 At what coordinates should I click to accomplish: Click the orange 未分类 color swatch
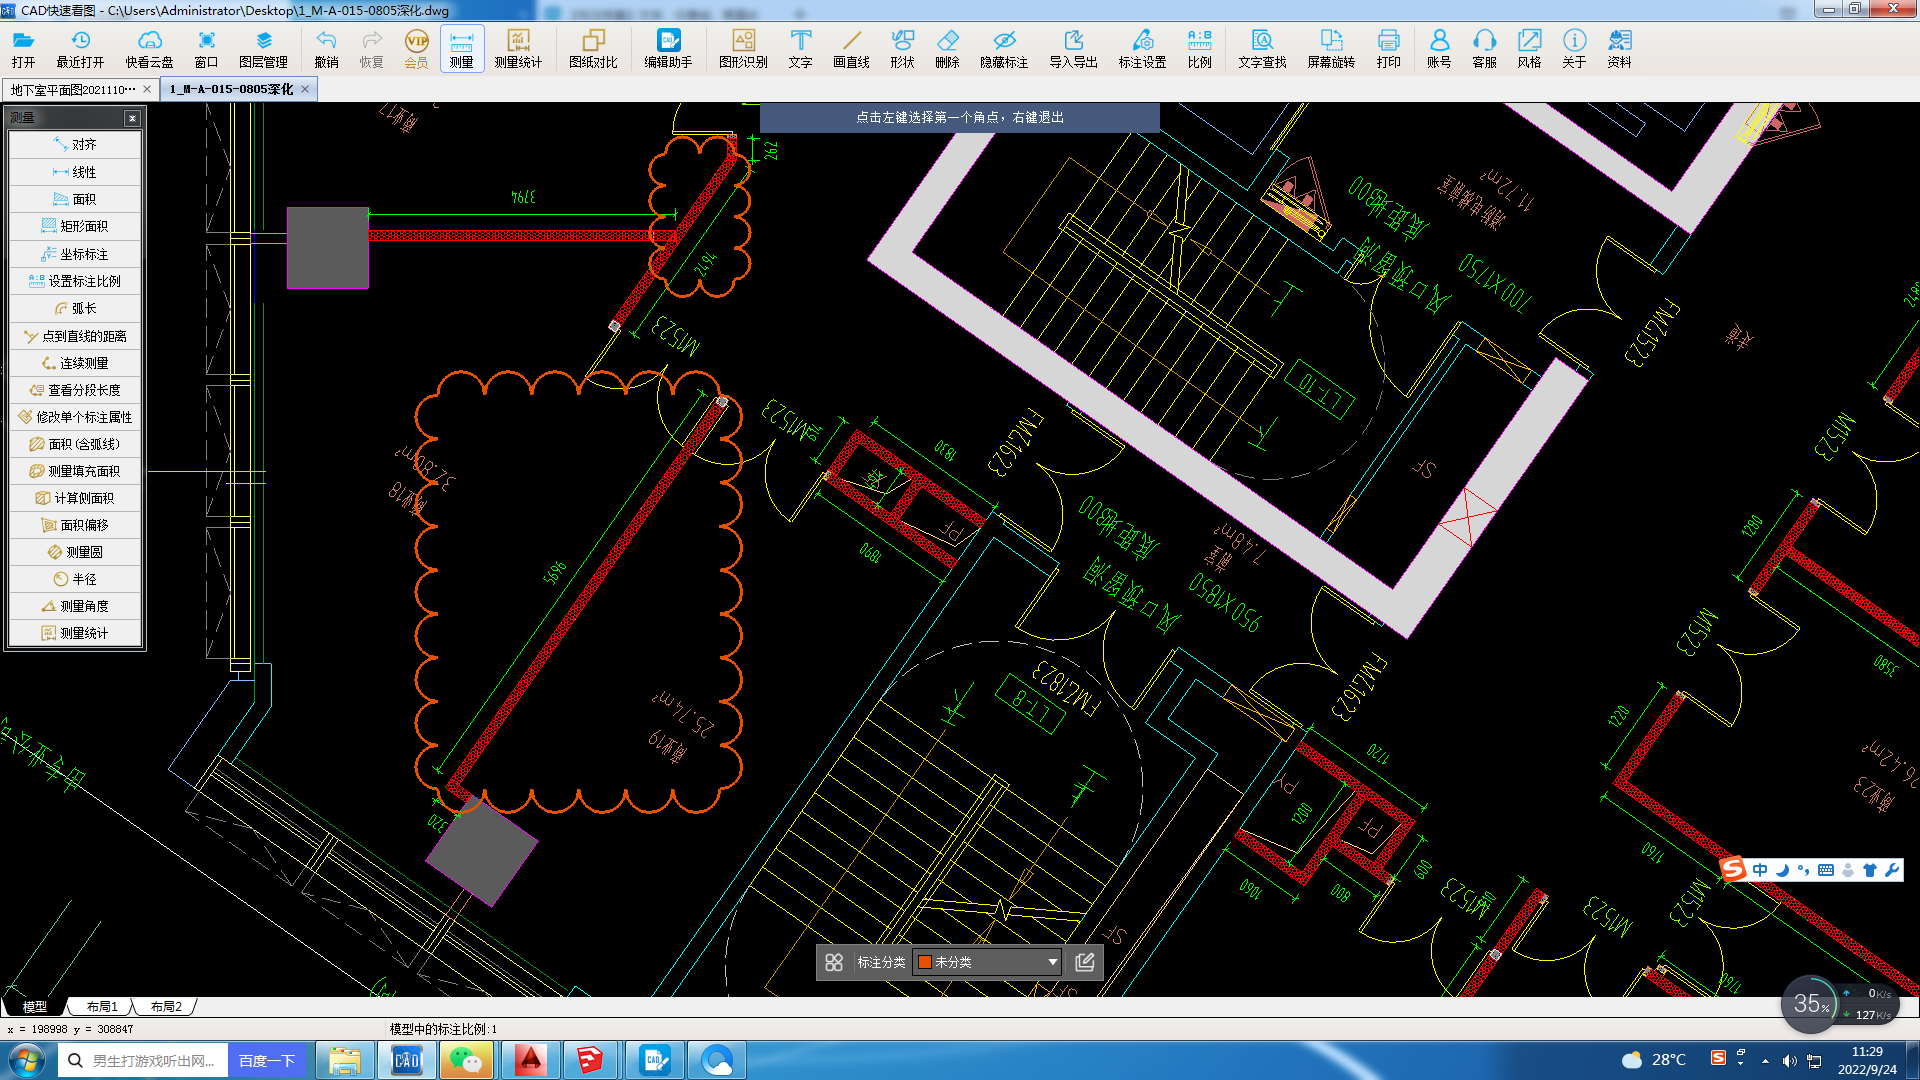click(x=925, y=962)
